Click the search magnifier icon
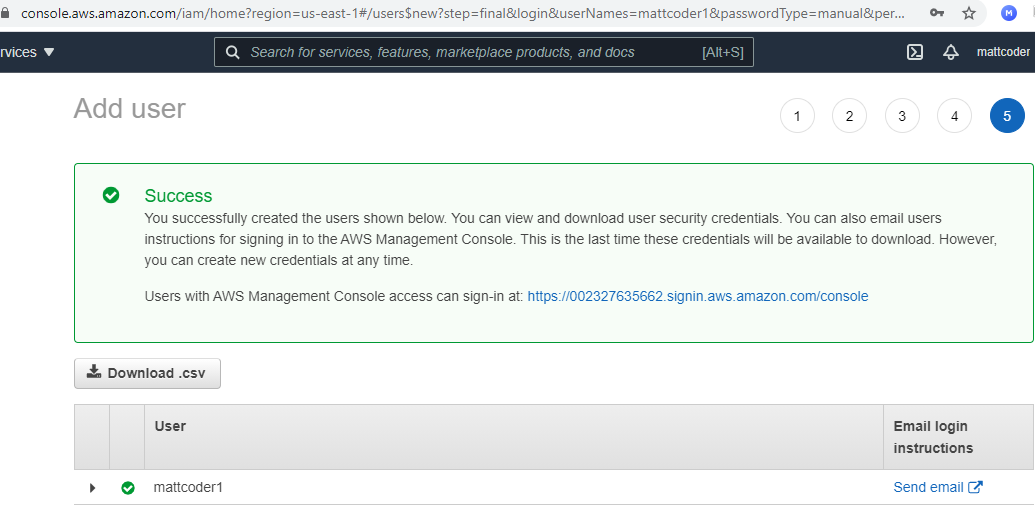Viewport: 1035px width, 522px height. (x=232, y=52)
